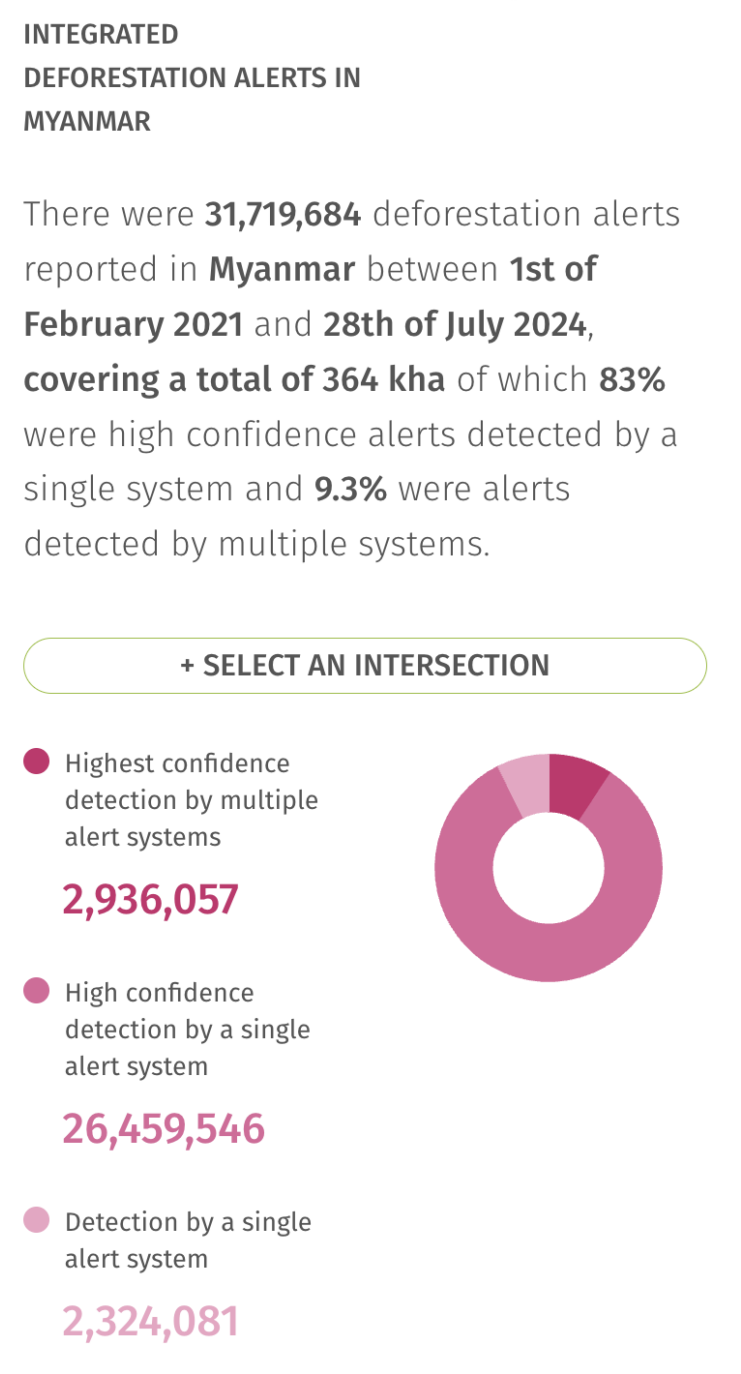Click the INTEGRATED DEFORESTATION ALERTS heading
Image resolution: width=741 pixels, height=1374 pixels.
pos(192,77)
